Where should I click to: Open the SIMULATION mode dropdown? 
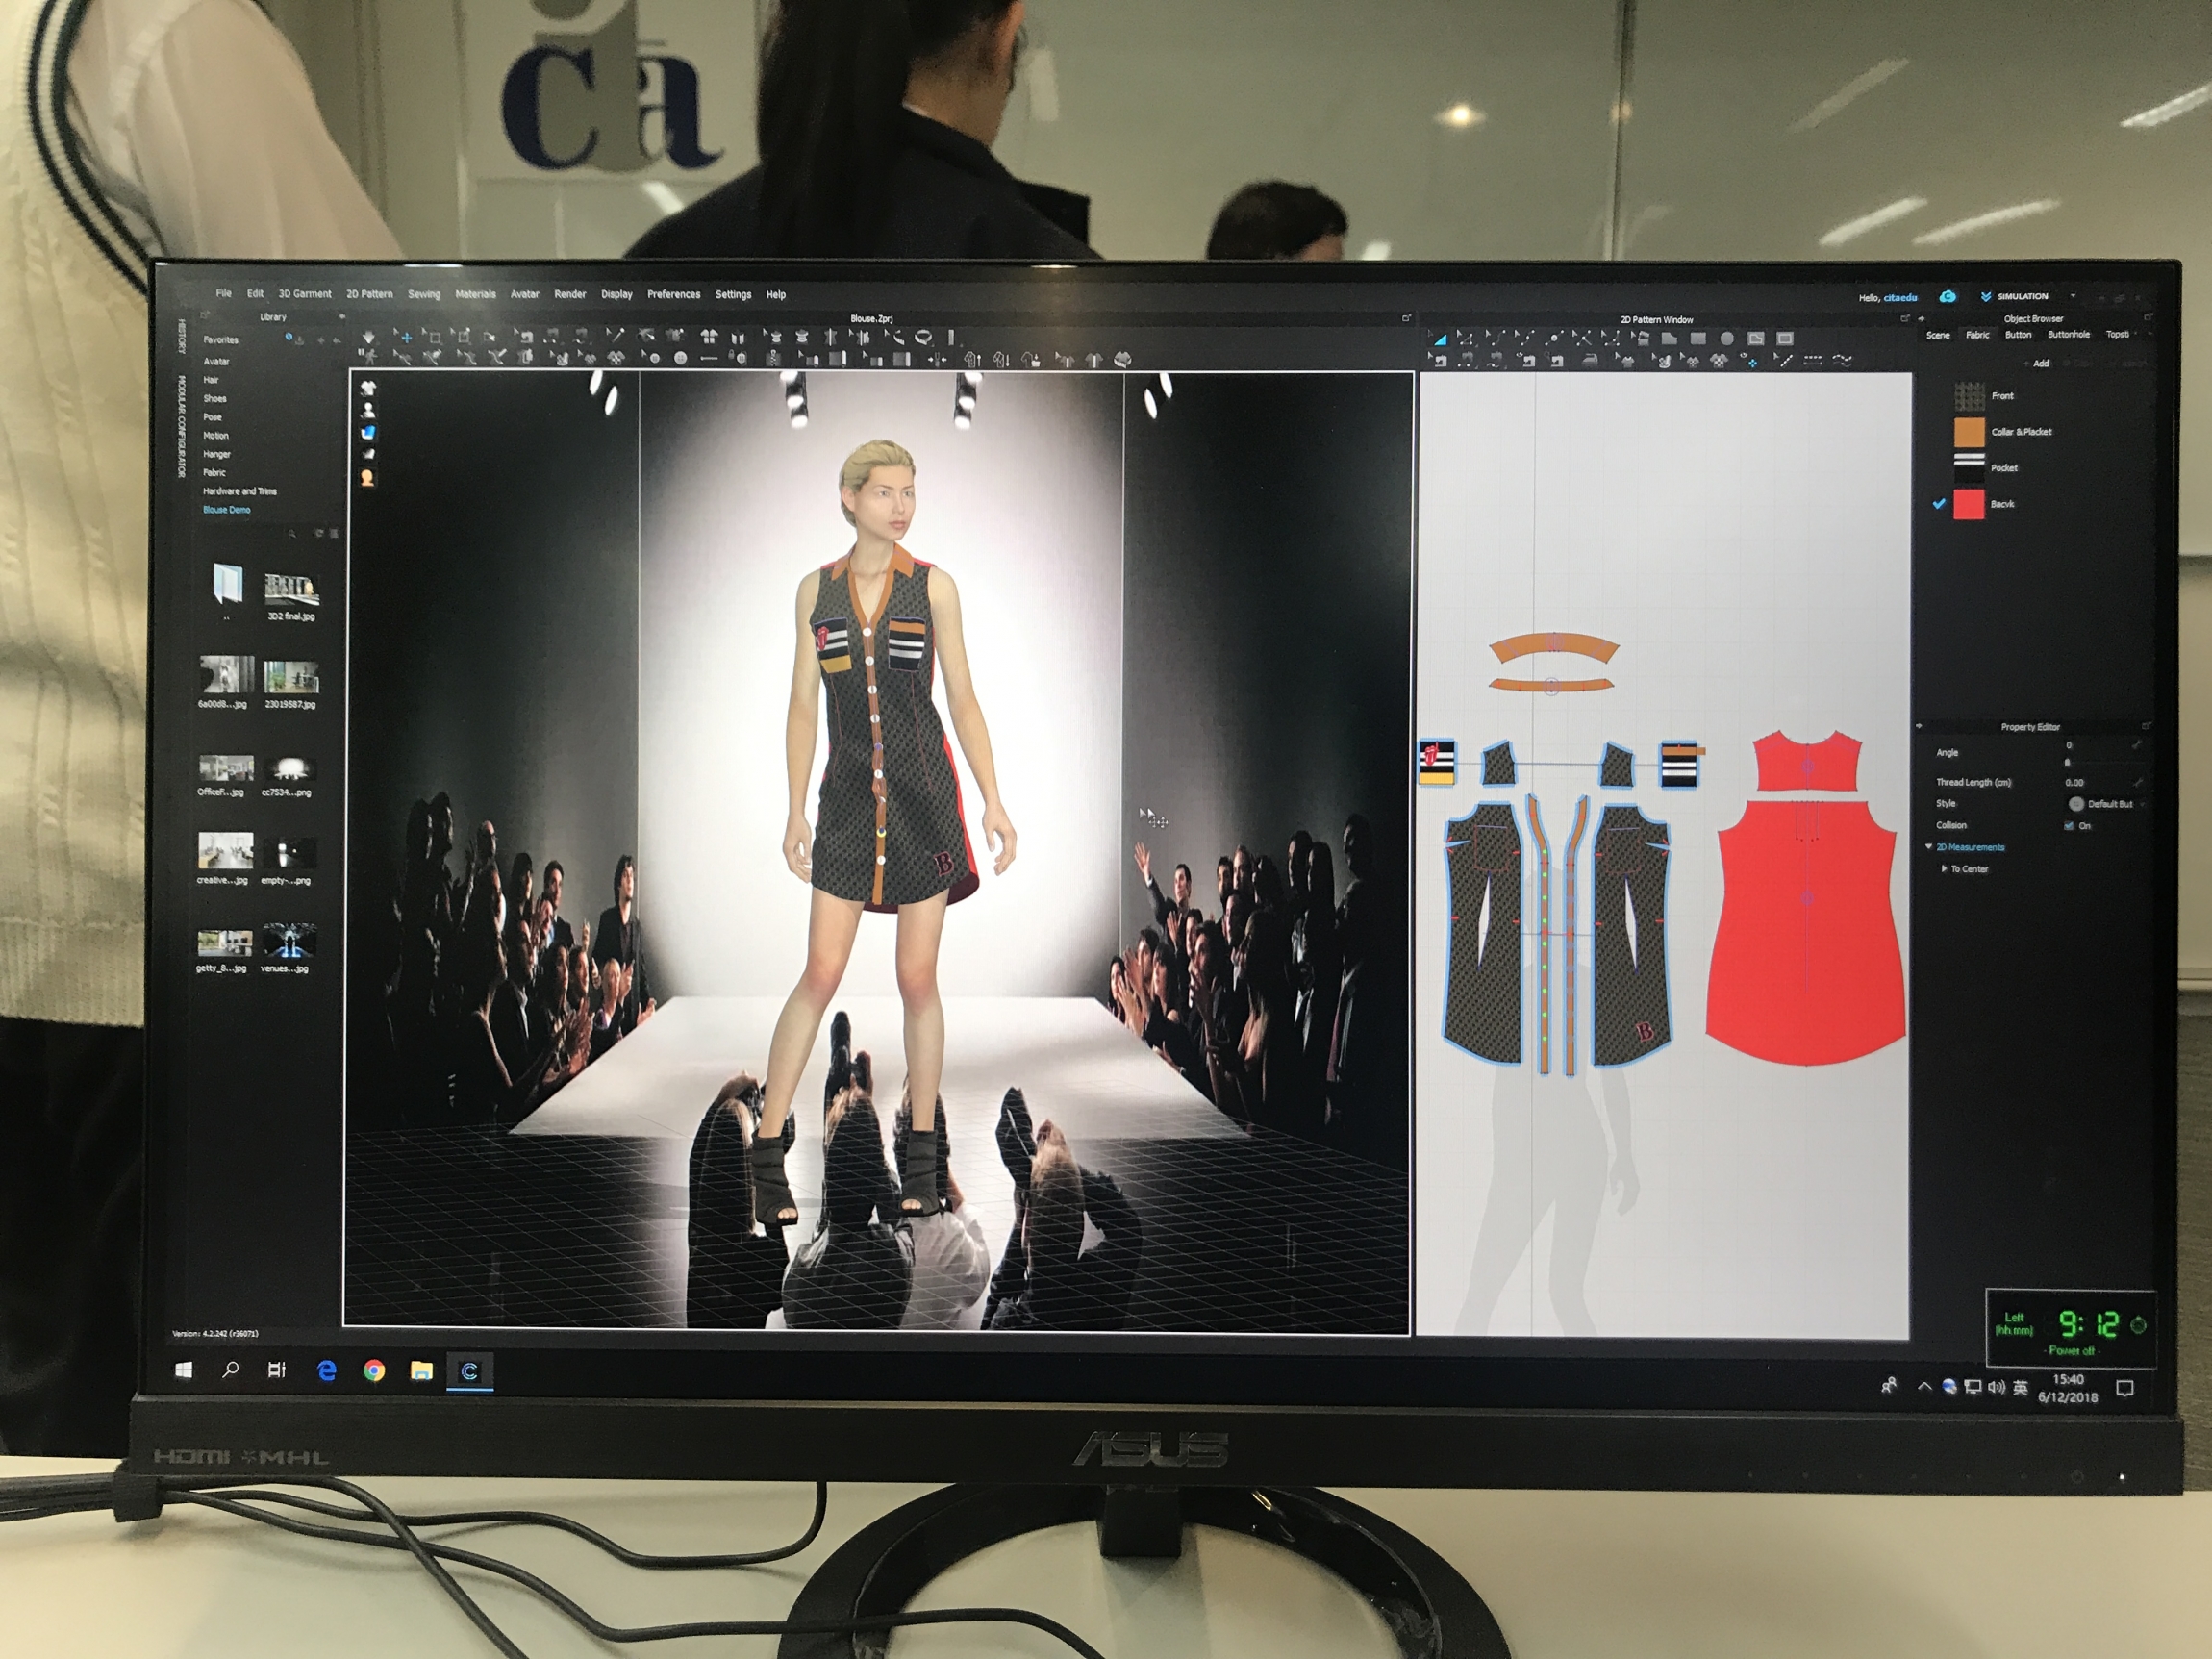pyautogui.click(x=2072, y=296)
